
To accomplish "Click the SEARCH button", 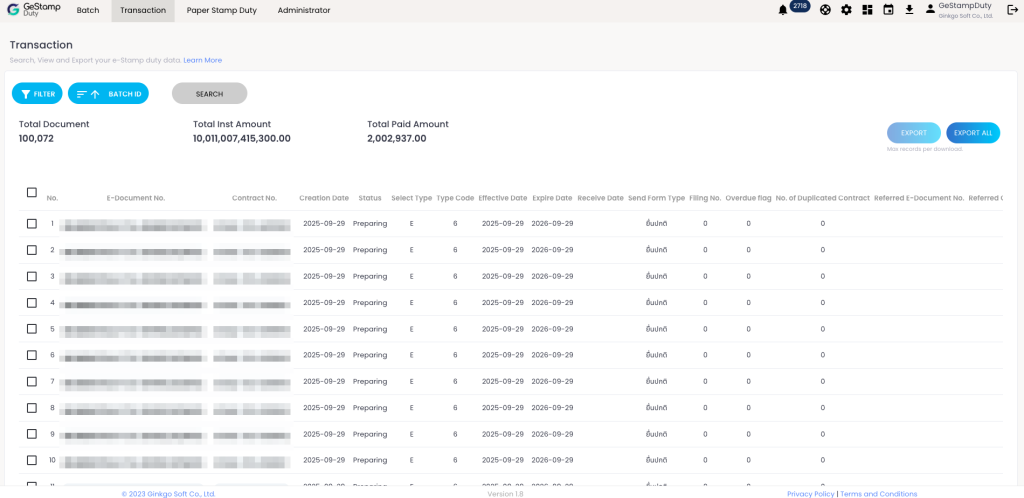I will [x=209, y=93].
